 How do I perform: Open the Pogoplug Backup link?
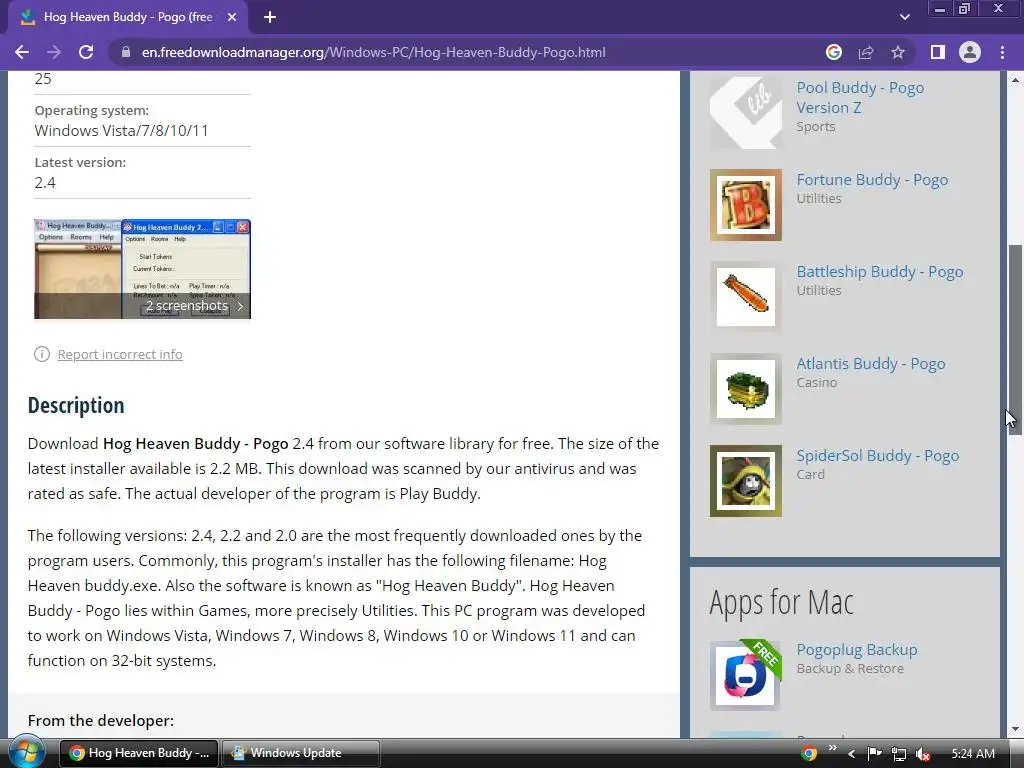[x=856, y=650]
